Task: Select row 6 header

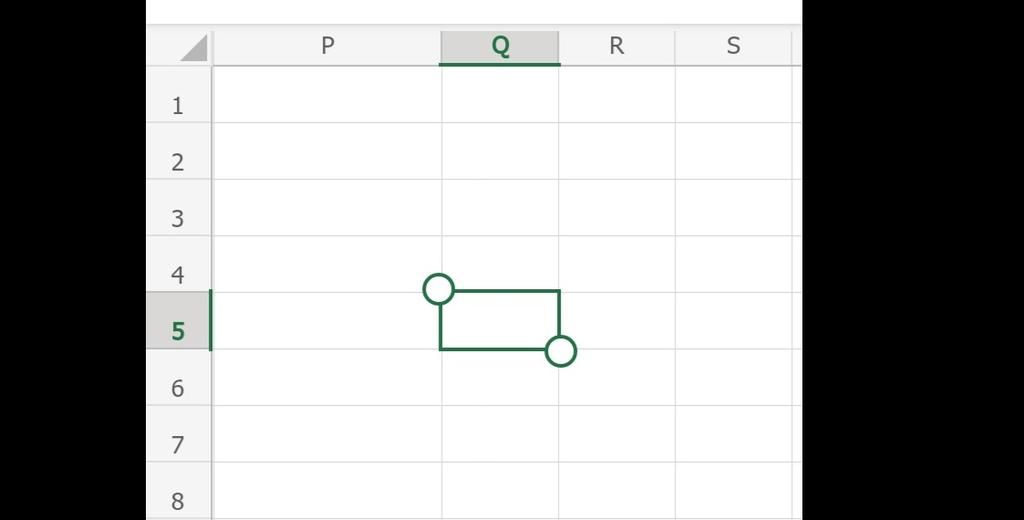Action: tap(178, 388)
